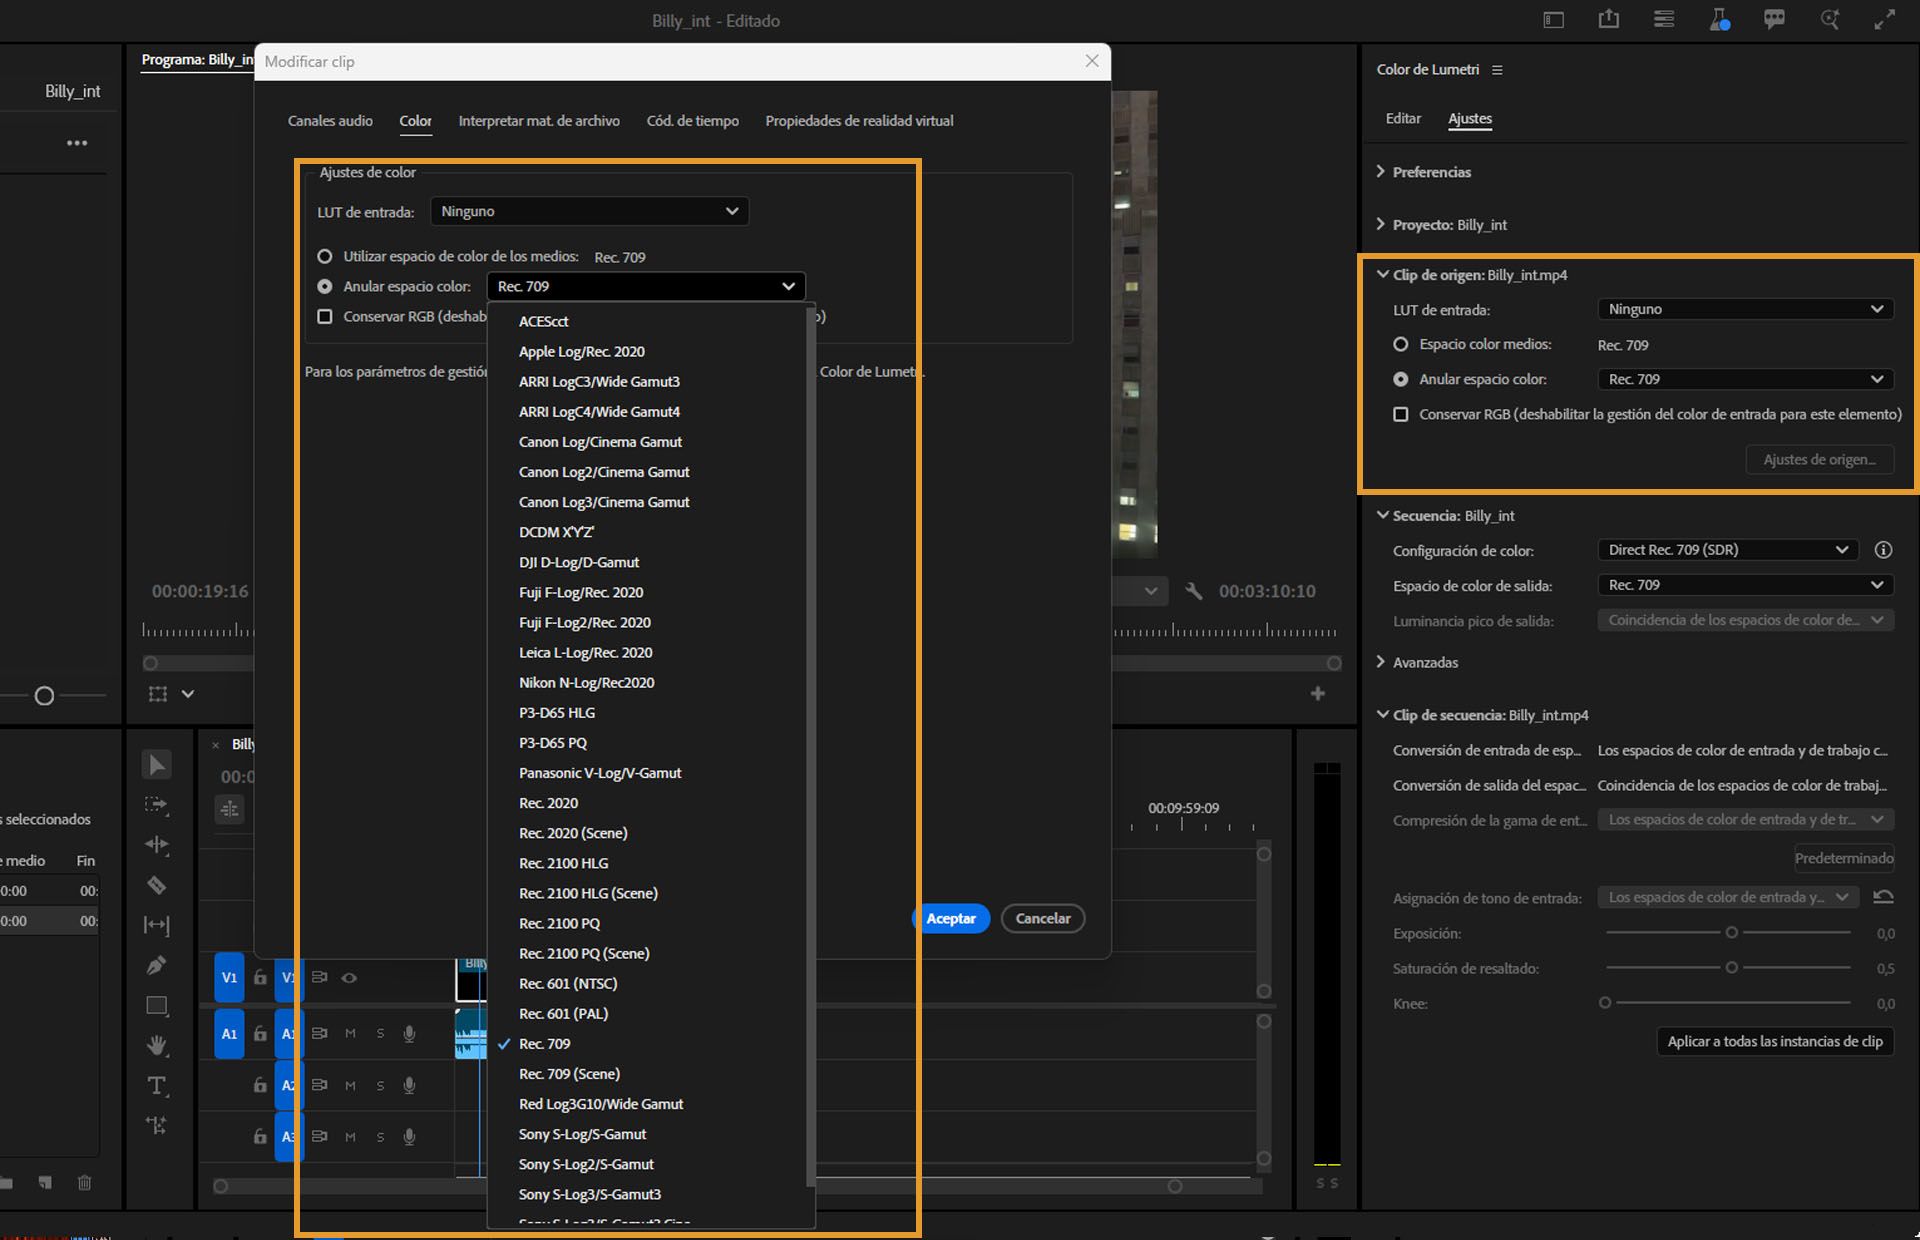The height and width of the screenshot is (1240, 1920).
Task: Select Rec. 709 (Scene) from the color space list
Action: click(x=569, y=1073)
